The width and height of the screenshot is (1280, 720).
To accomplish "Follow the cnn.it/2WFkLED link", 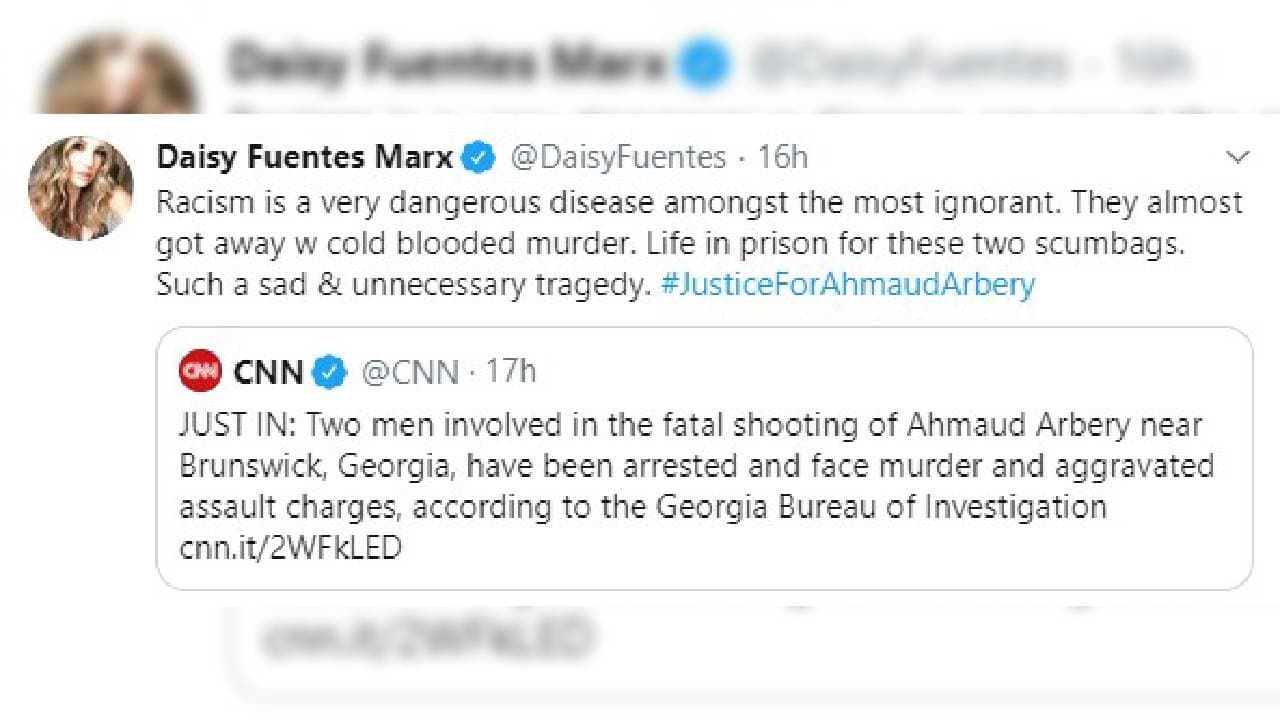I will tap(290, 548).
